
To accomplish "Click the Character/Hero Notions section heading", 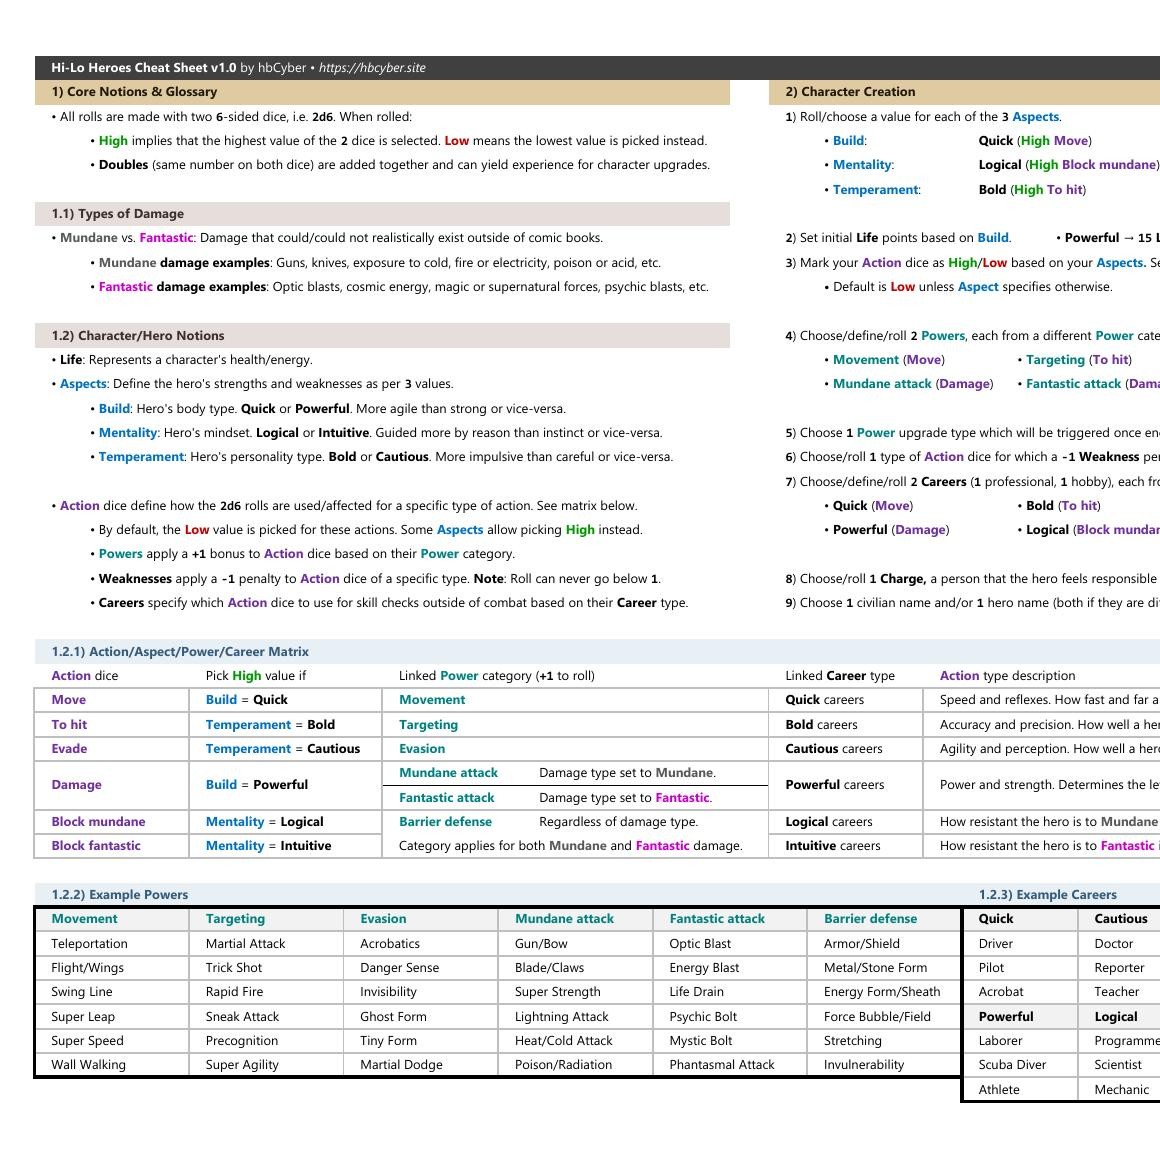I will coord(138,336).
